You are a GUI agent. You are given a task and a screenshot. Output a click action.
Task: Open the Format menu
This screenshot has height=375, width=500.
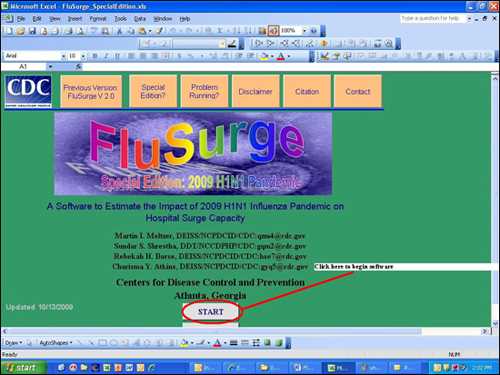(x=98, y=19)
